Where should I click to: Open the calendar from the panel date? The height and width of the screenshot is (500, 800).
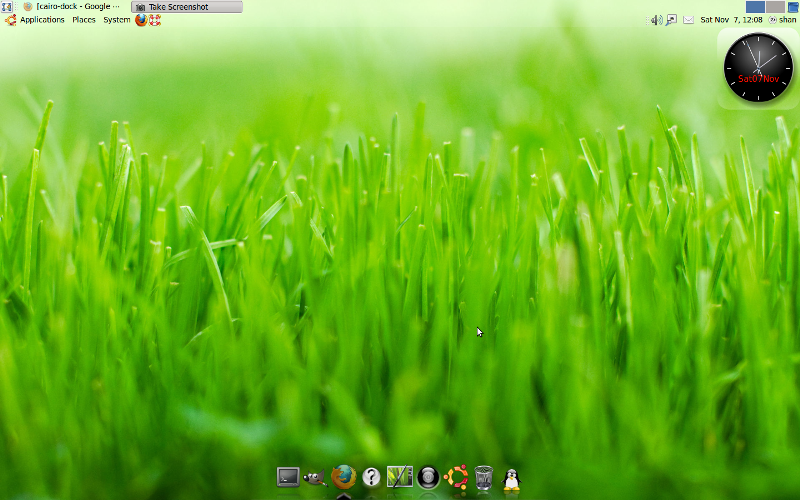click(x=731, y=20)
